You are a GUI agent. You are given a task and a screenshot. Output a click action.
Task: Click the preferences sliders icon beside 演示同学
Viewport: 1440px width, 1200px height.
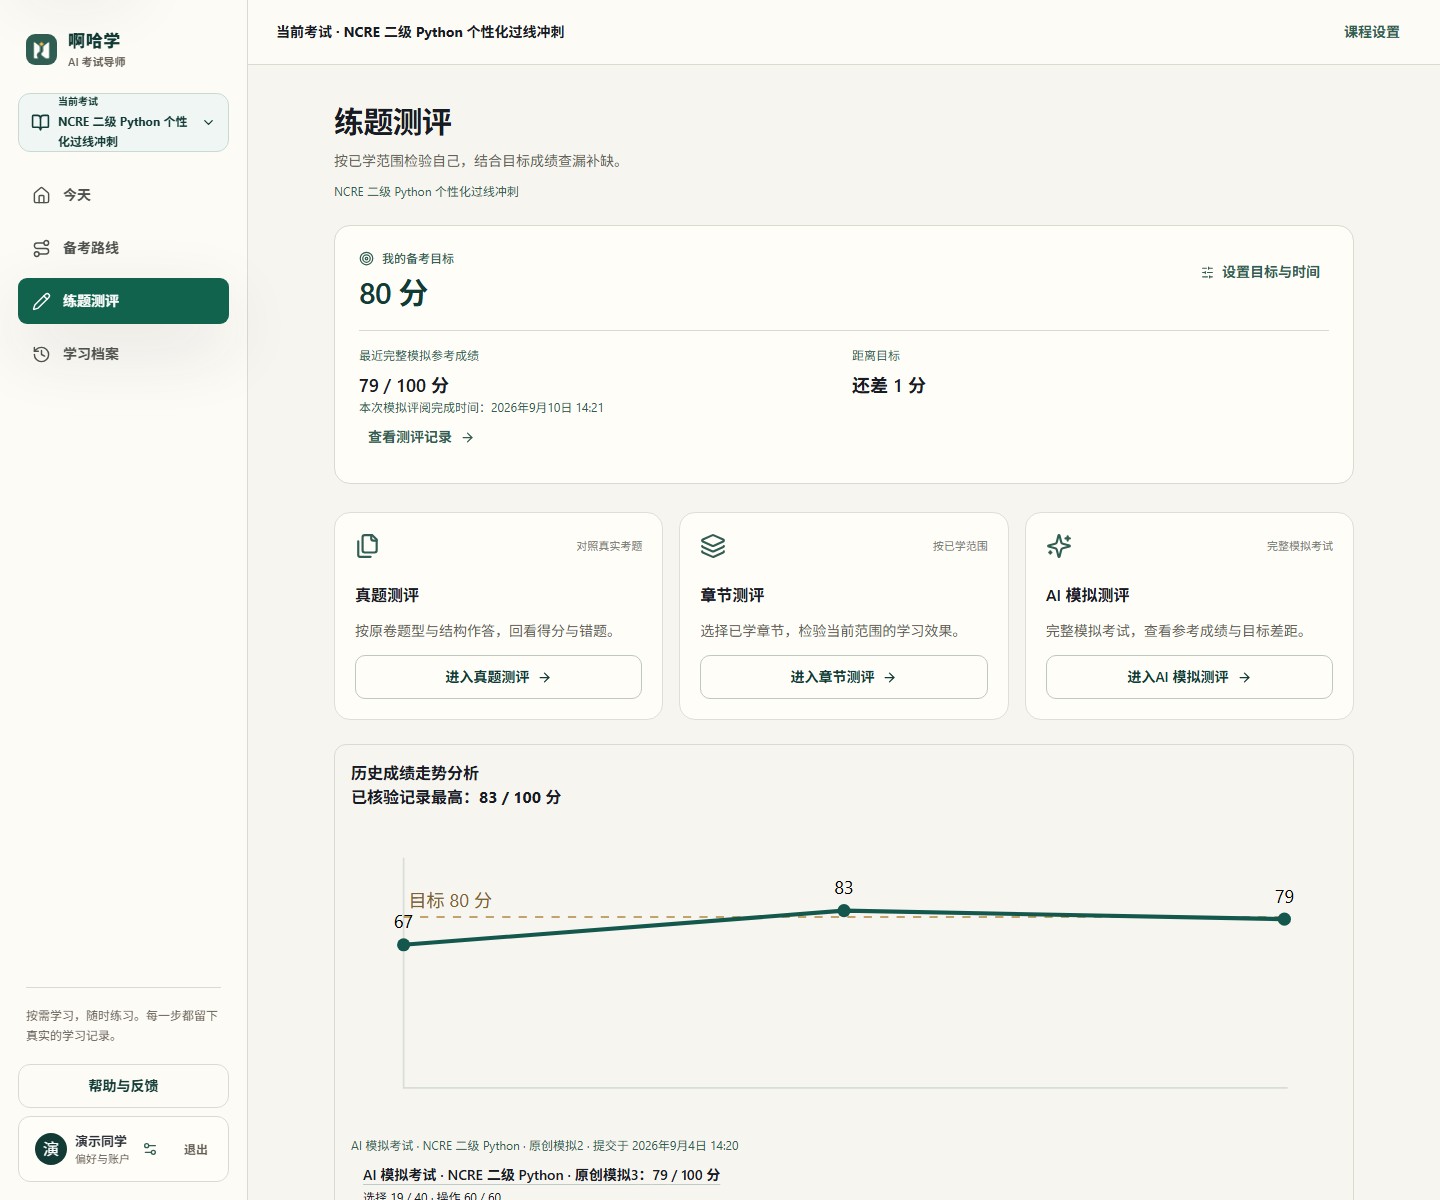150,1149
